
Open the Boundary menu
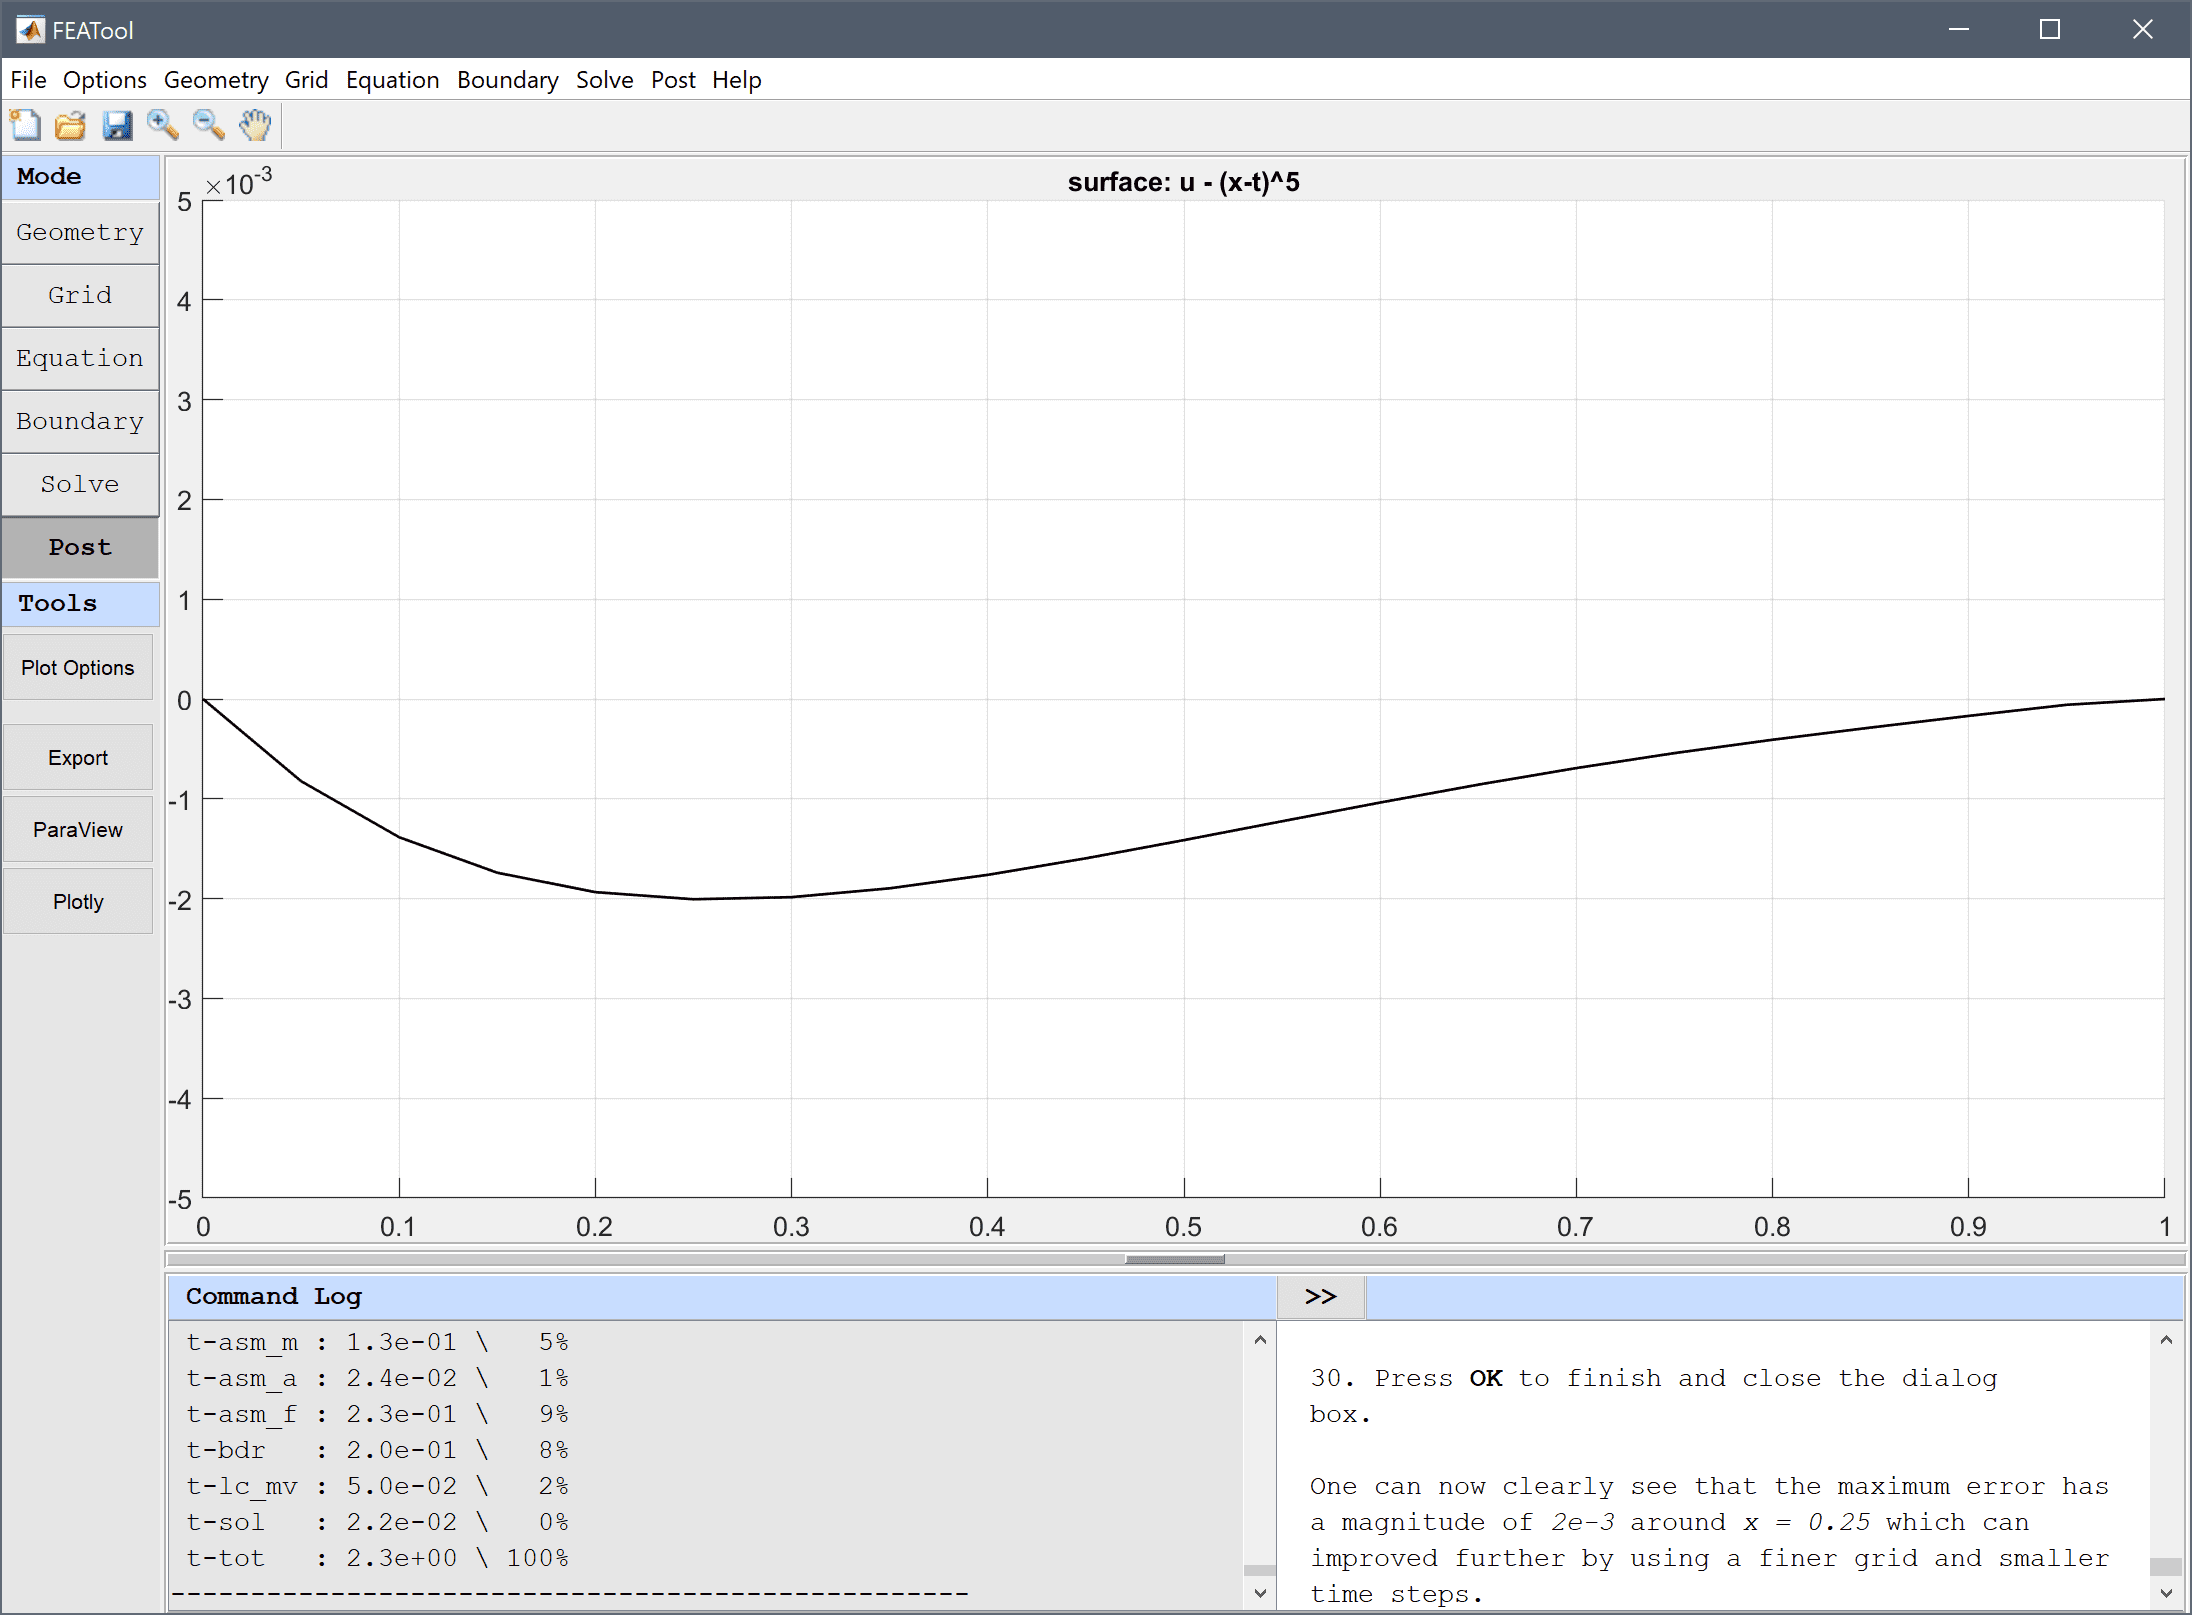pos(508,80)
